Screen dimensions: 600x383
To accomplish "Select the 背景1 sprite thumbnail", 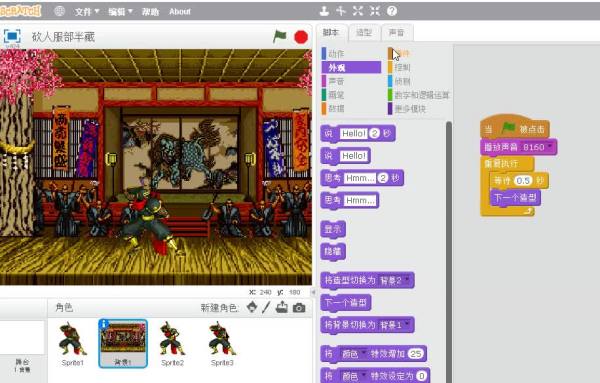I will (x=123, y=343).
